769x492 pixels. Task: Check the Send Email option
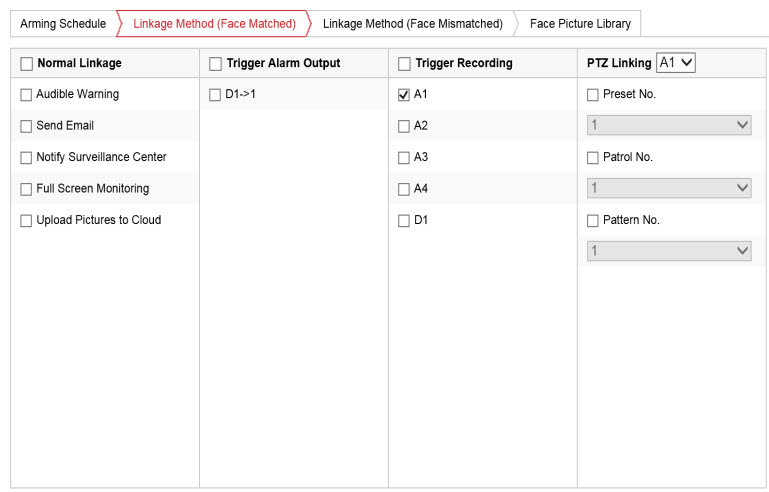coord(26,126)
